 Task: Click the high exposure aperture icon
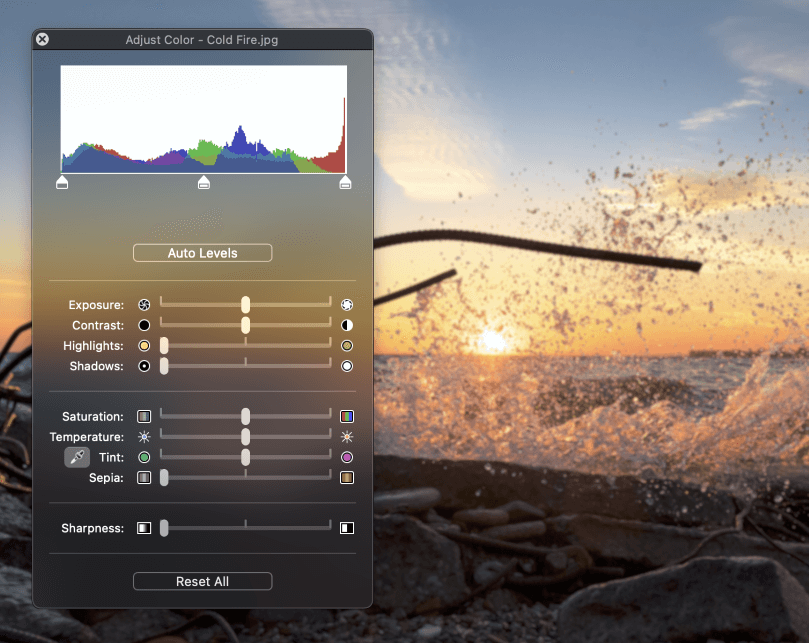pyautogui.click(x=347, y=304)
